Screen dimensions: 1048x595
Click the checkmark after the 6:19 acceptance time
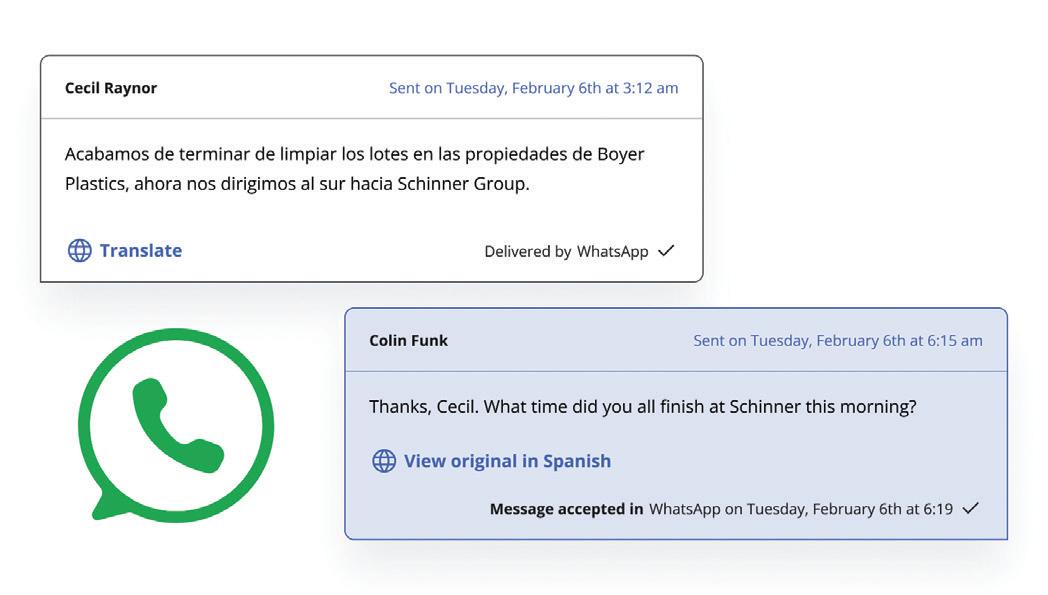click(969, 509)
